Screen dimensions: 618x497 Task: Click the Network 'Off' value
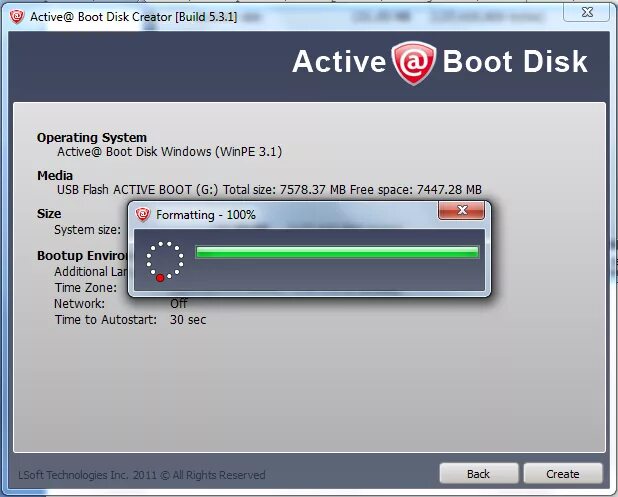179,303
